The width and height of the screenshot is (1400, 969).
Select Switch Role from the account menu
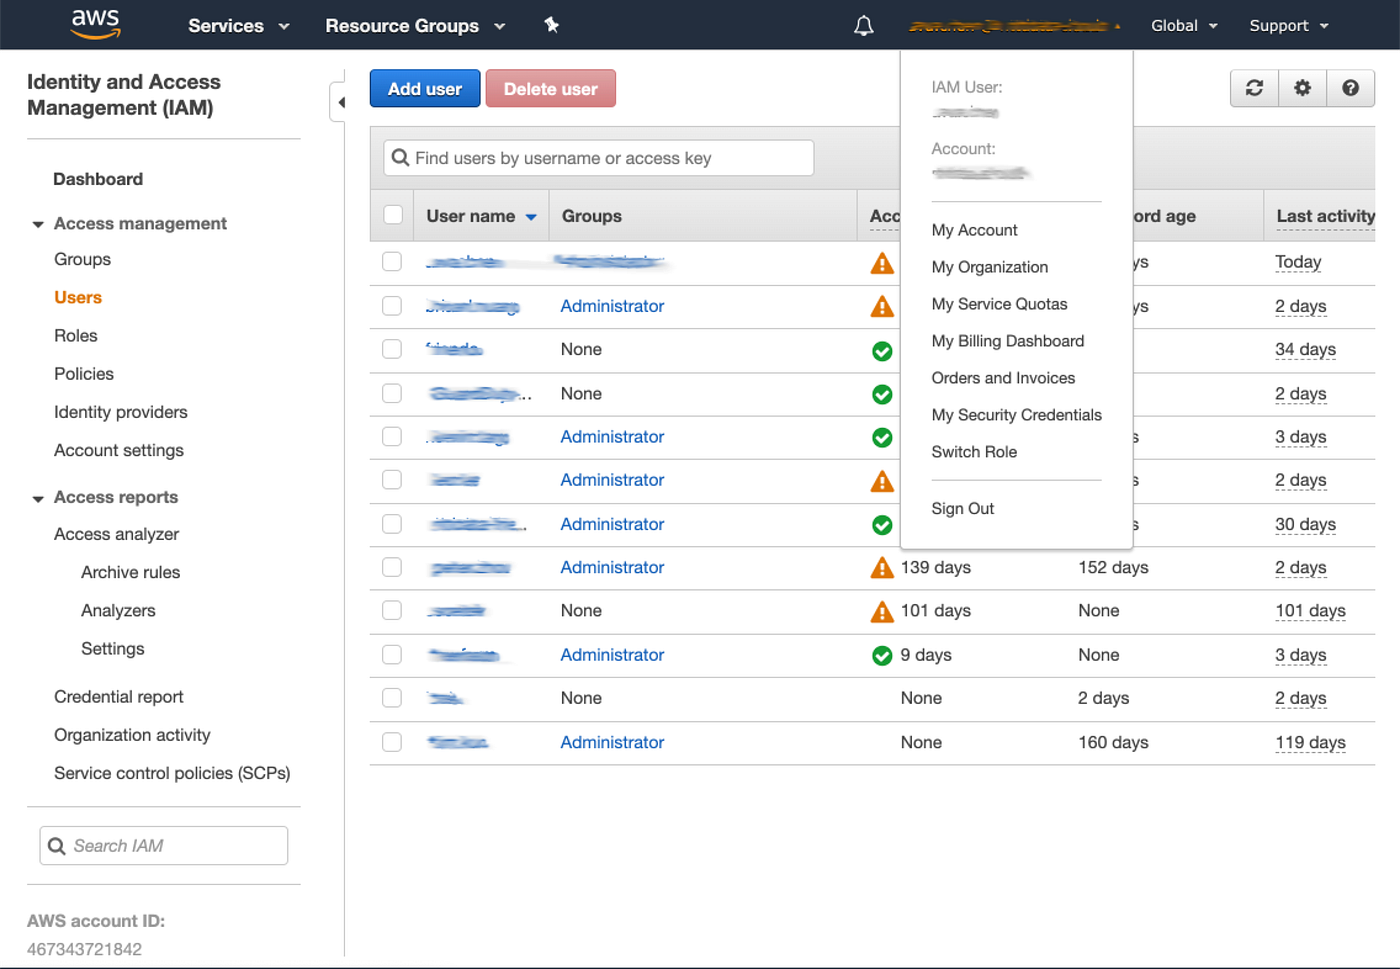point(974,452)
